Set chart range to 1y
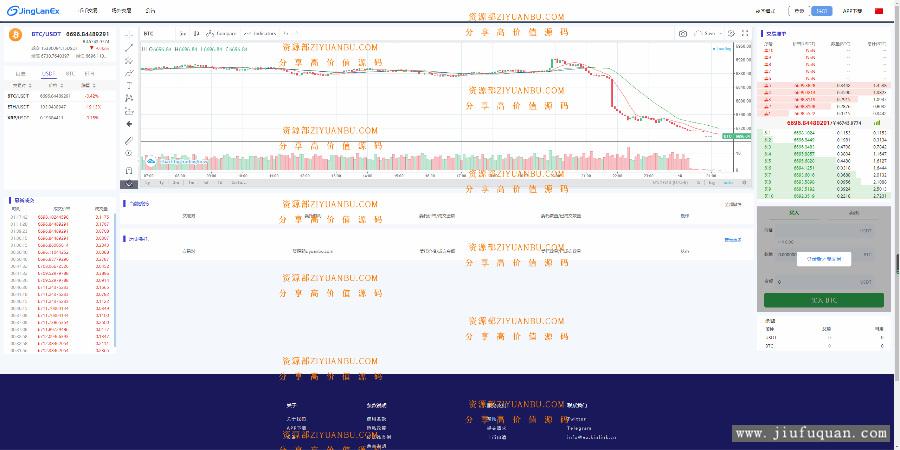 click(161, 183)
